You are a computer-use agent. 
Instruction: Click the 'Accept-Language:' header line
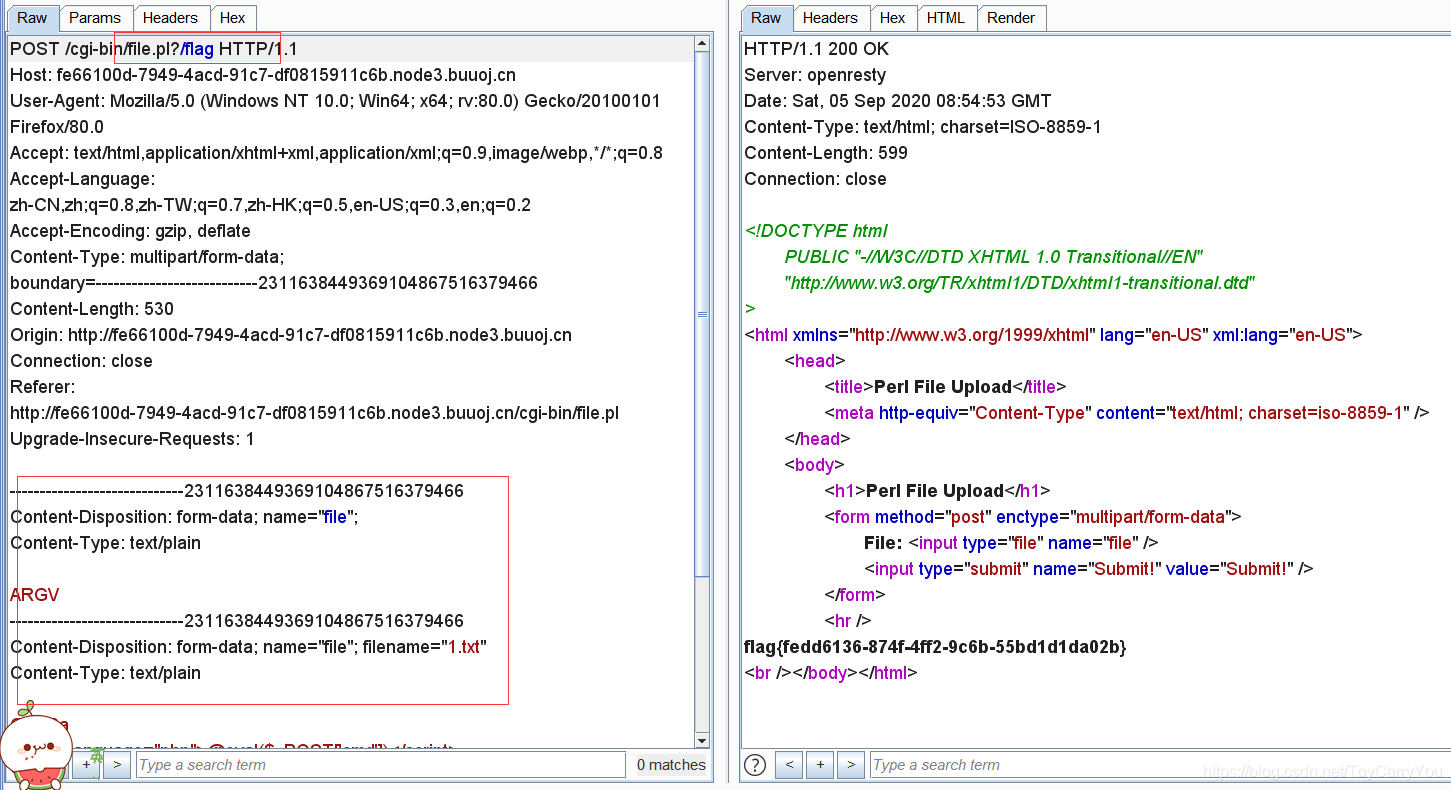tap(83, 179)
